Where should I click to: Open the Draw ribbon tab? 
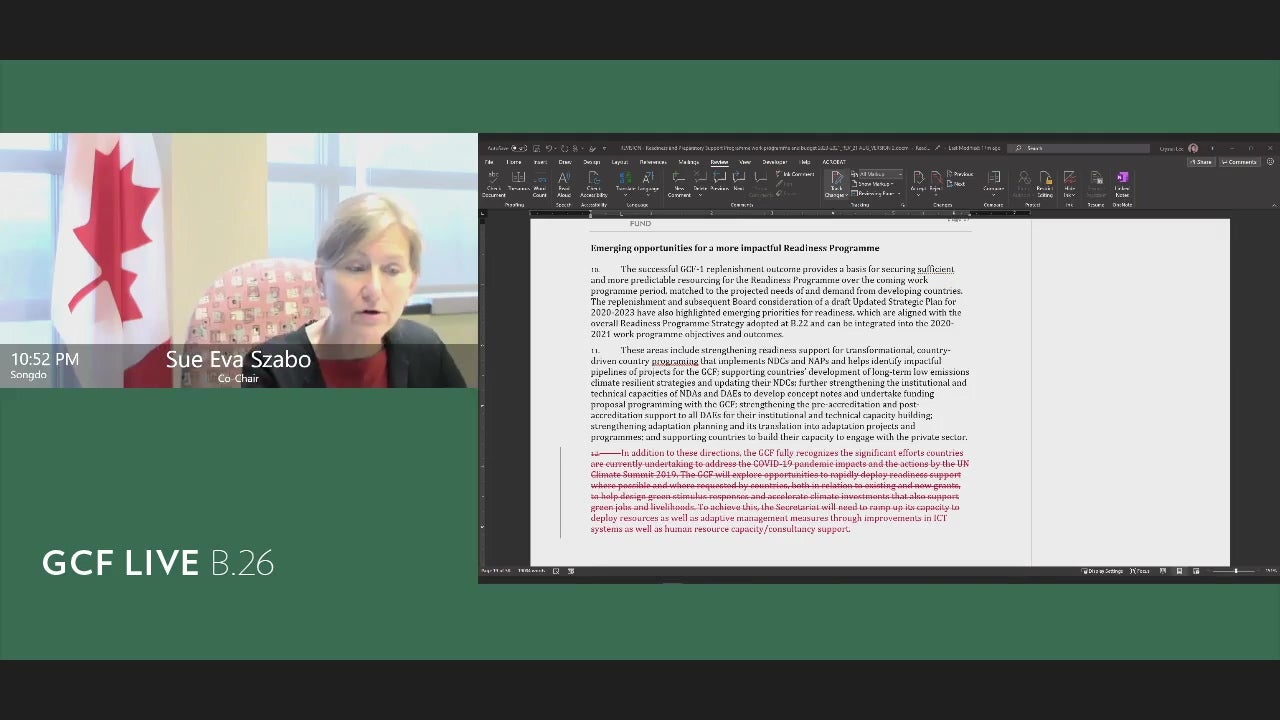[565, 162]
